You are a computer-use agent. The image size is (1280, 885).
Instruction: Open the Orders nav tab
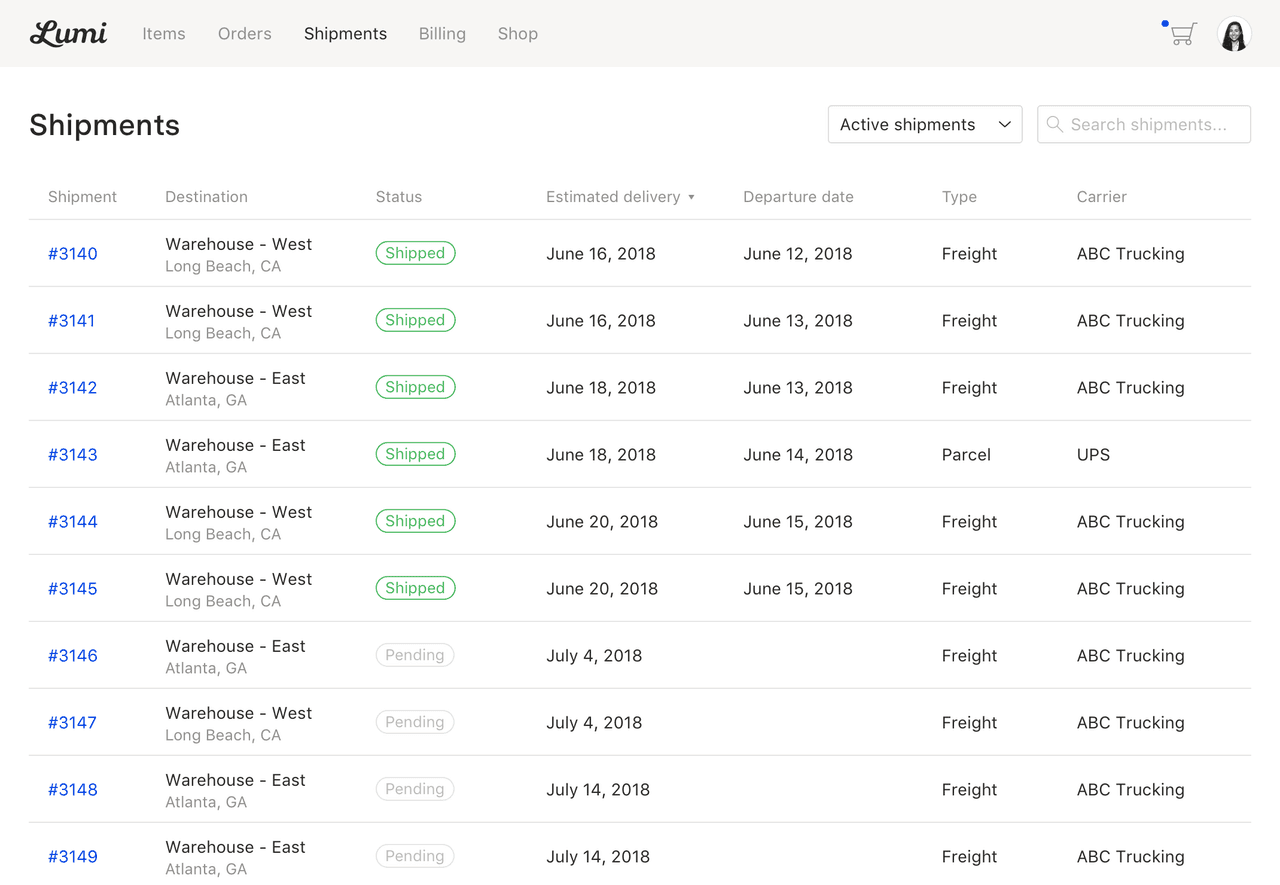(x=244, y=34)
